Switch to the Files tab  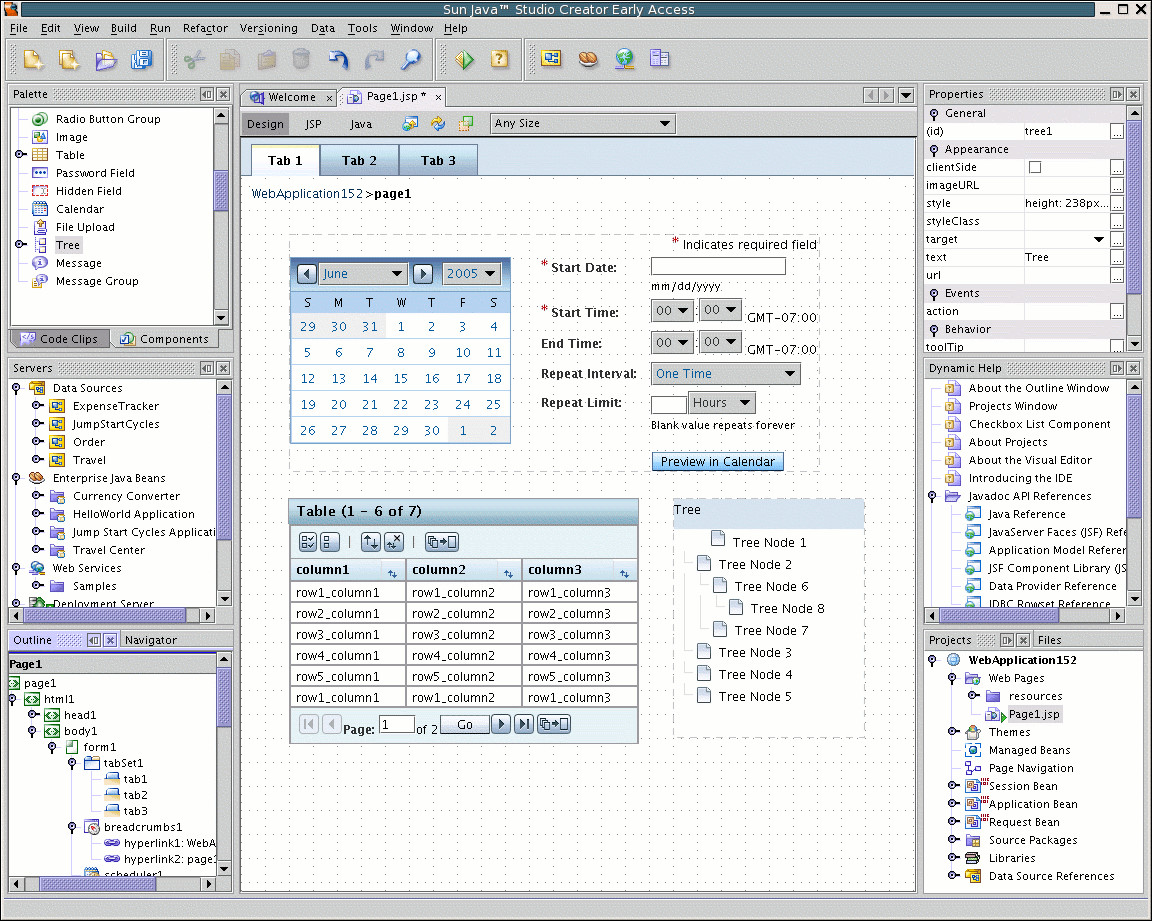point(1049,640)
